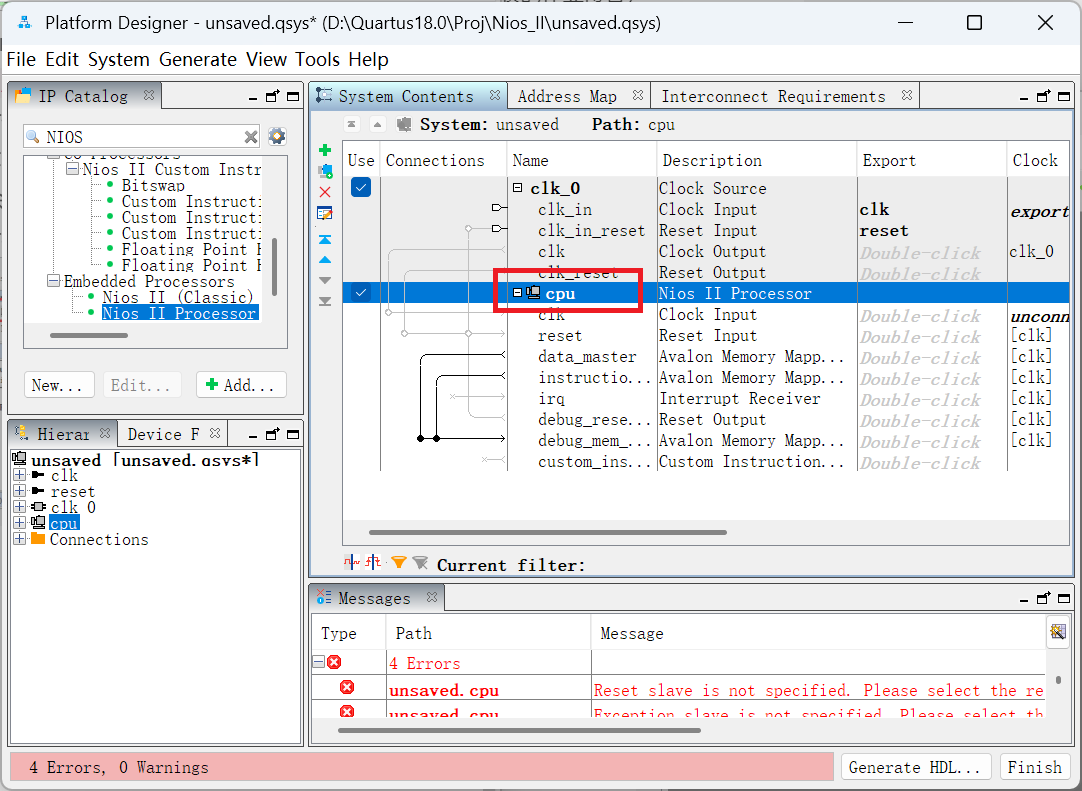Switch to the Interconnect Requirements tab
The image size is (1082, 791).
[773, 96]
